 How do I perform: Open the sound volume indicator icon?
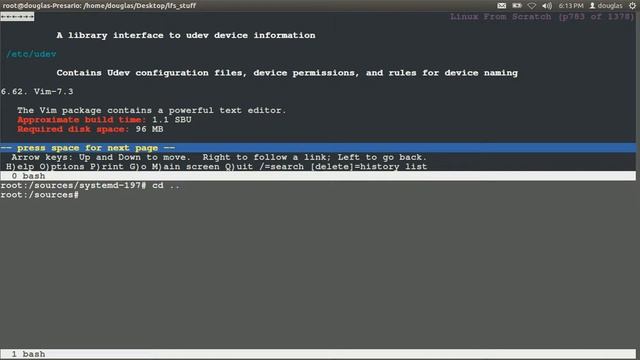tap(547, 6)
